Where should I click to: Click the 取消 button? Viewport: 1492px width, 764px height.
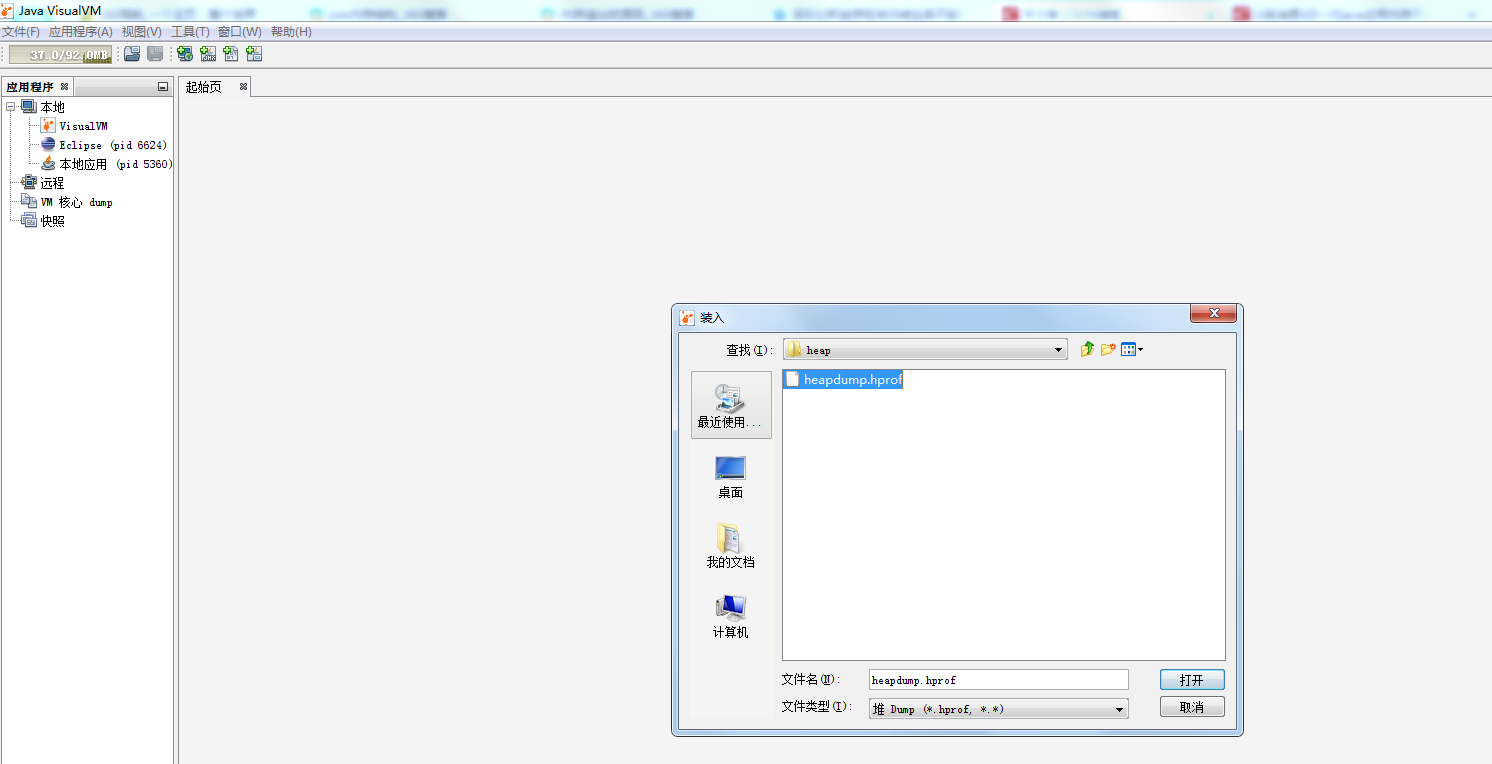[1192, 707]
